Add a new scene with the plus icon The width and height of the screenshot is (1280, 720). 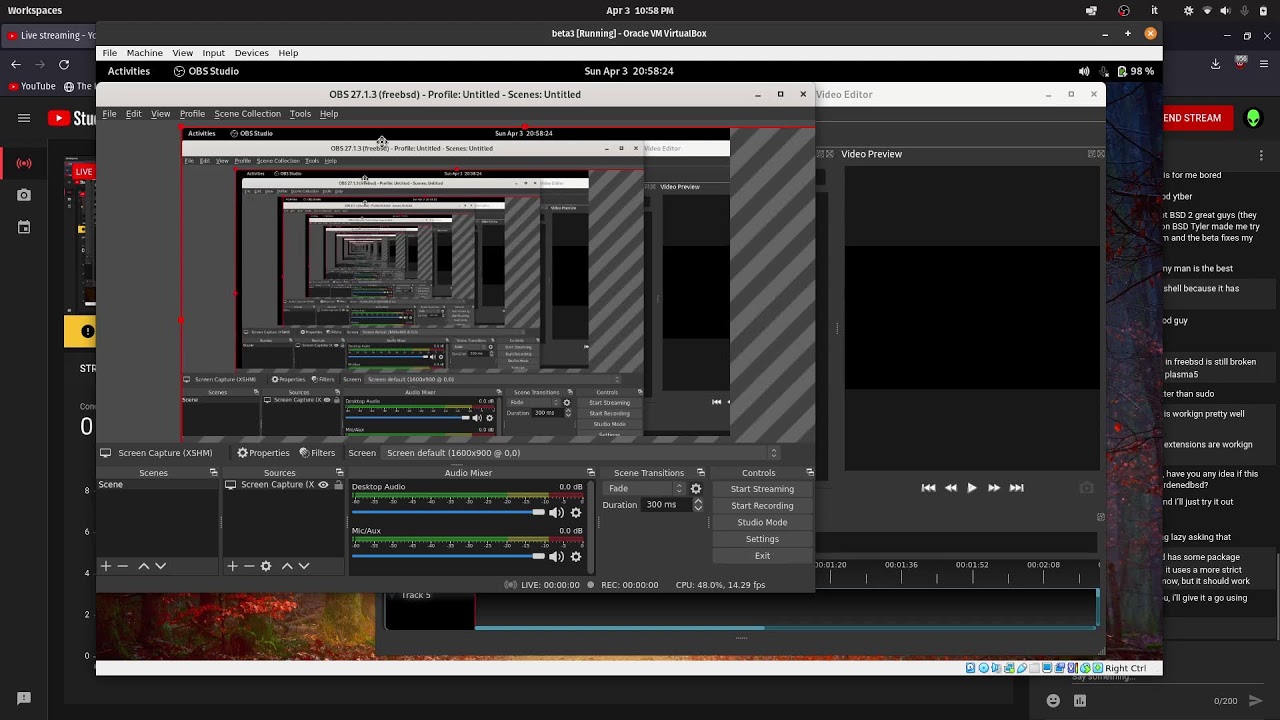pyautogui.click(x=106, y=566)
